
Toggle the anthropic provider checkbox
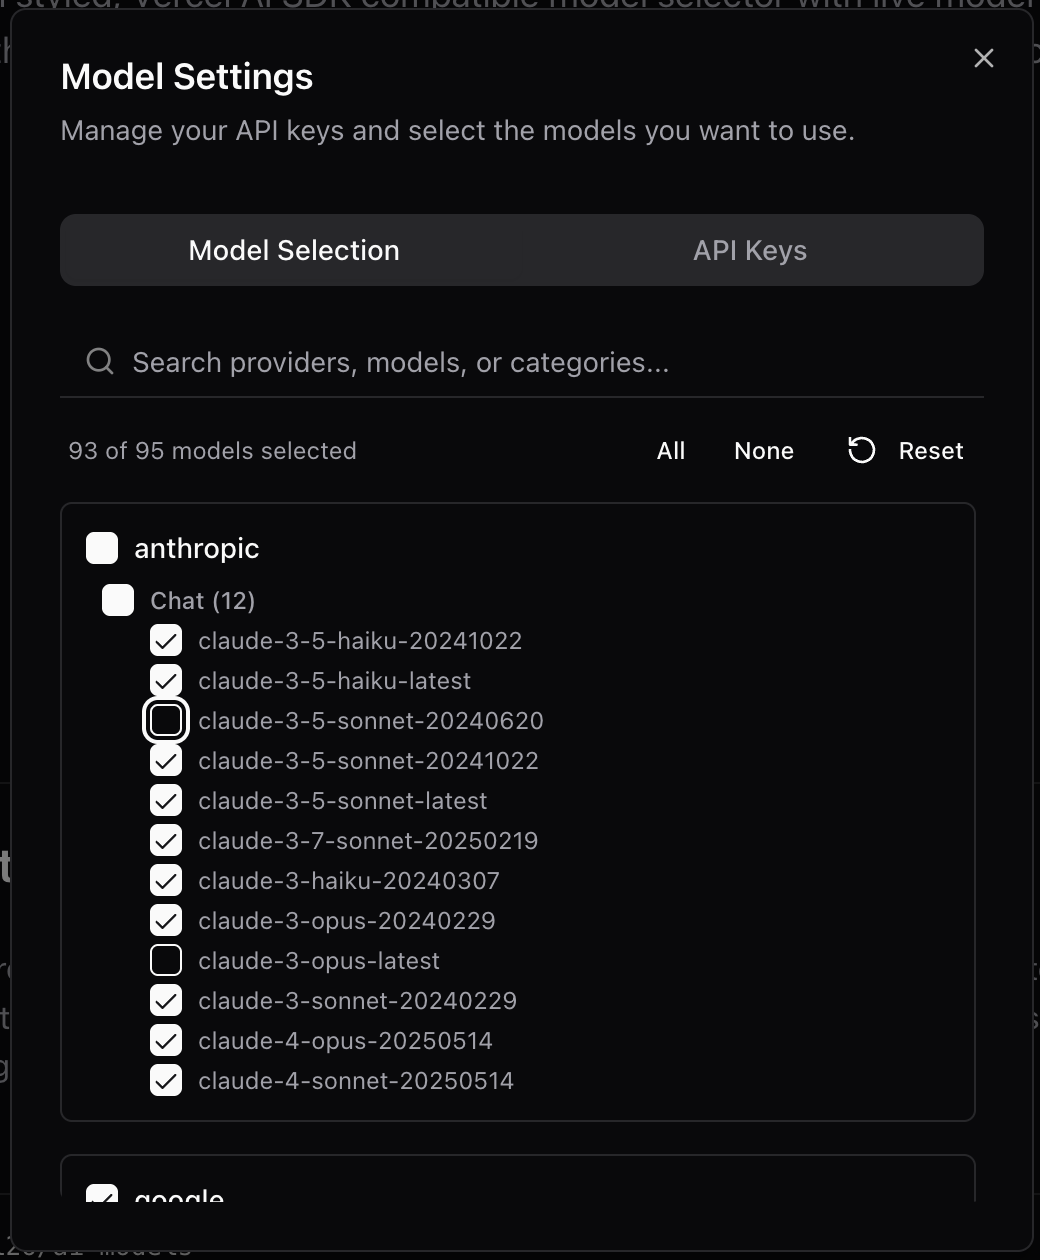pyautogui.click(x=102, y=548)
